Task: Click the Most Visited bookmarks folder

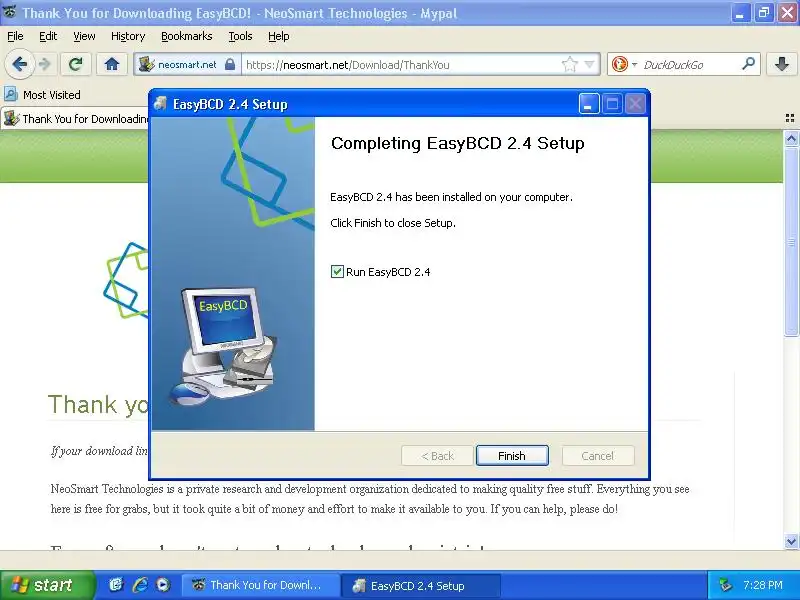Action: 42,94
